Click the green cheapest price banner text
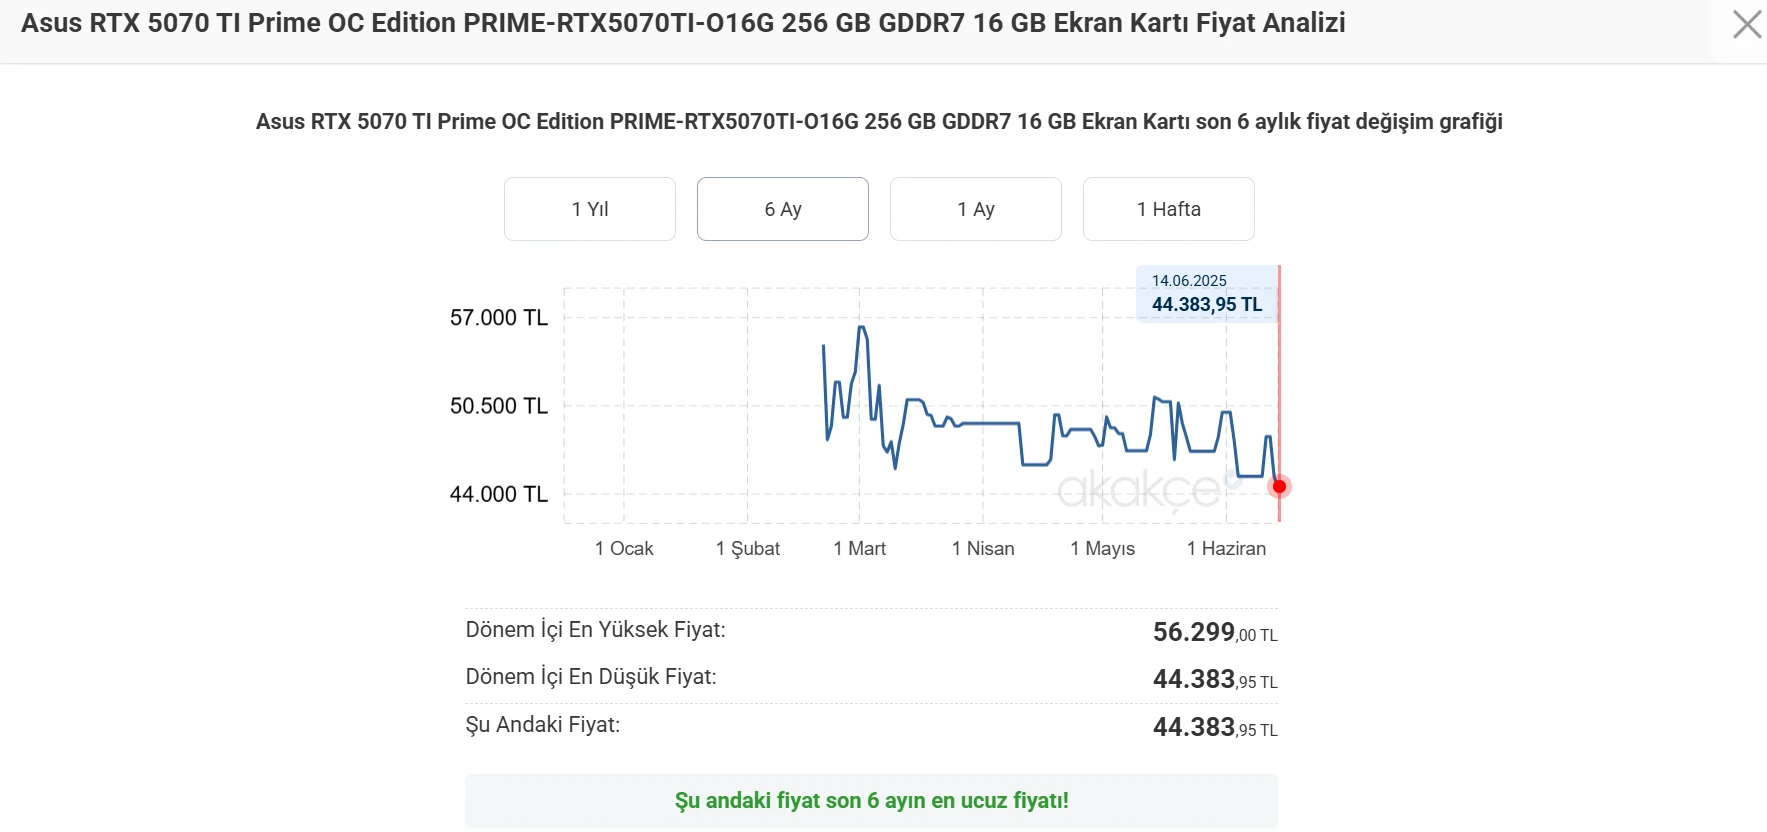This screenshot has width=1767, height=832. point(872,800)
